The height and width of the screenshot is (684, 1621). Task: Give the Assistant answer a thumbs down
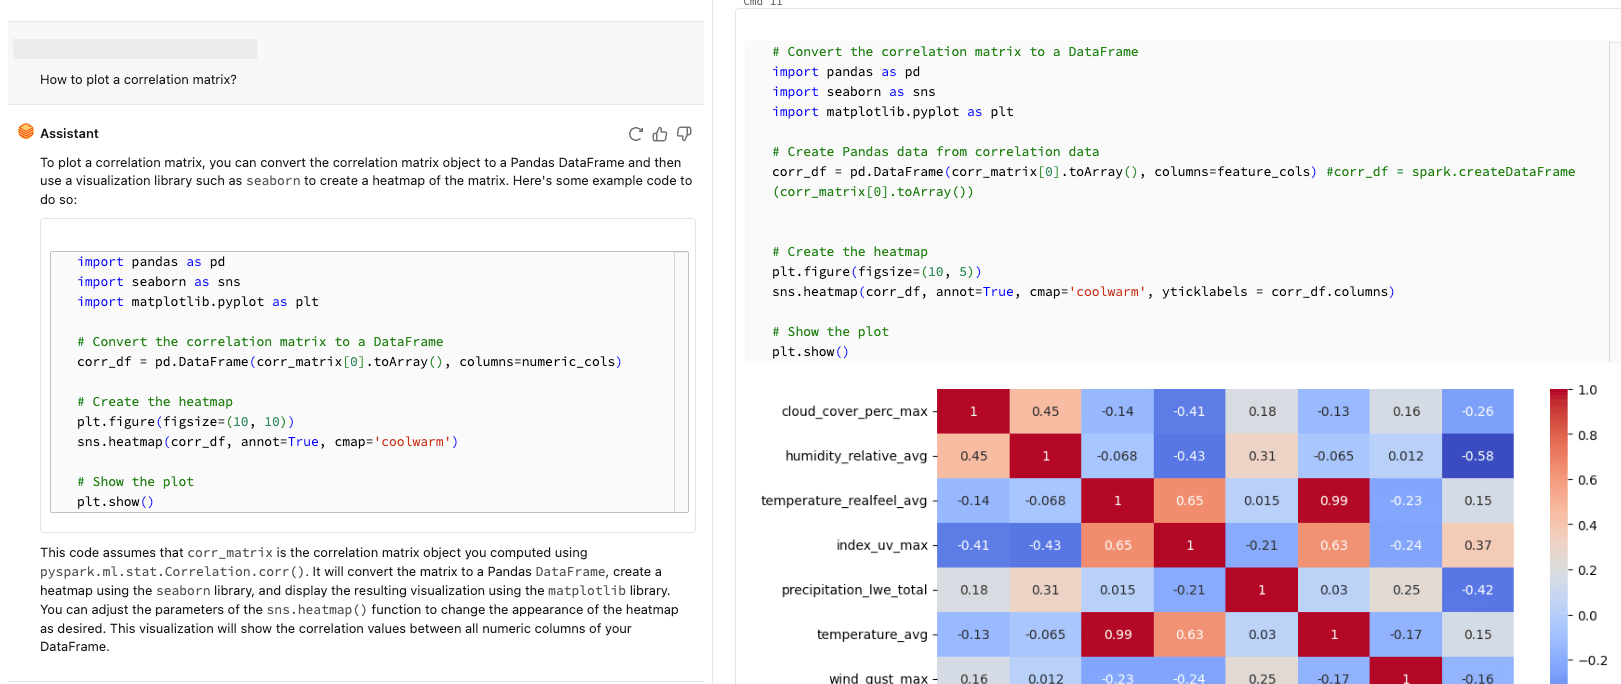(684, 134)
